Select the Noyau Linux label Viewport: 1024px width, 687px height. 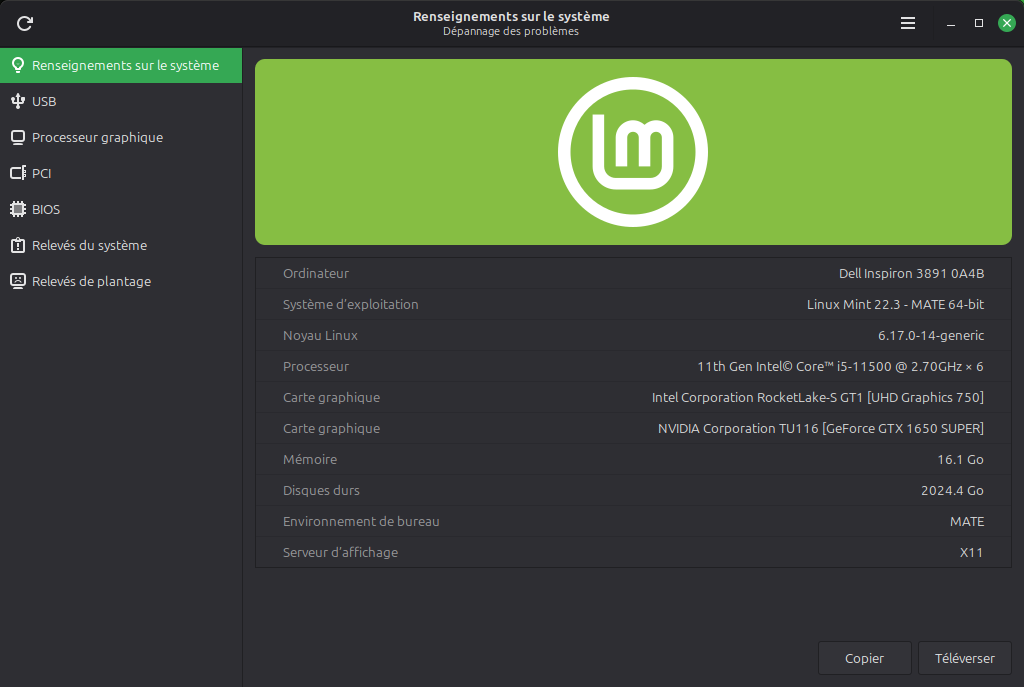(320, 336)
